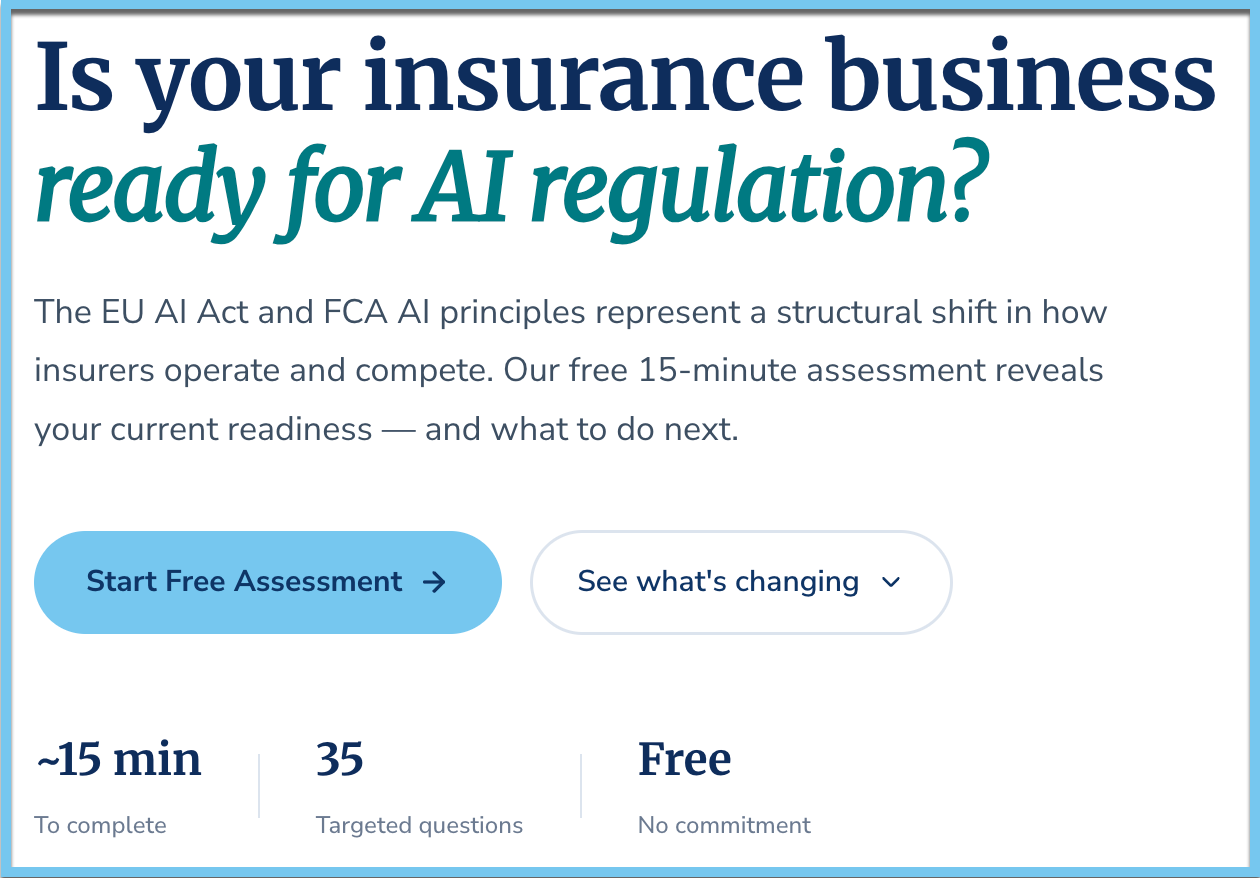Click the divider between 35 and Free
The width and height of the screenshot is (1260, 878).
[x=581, y=786]
